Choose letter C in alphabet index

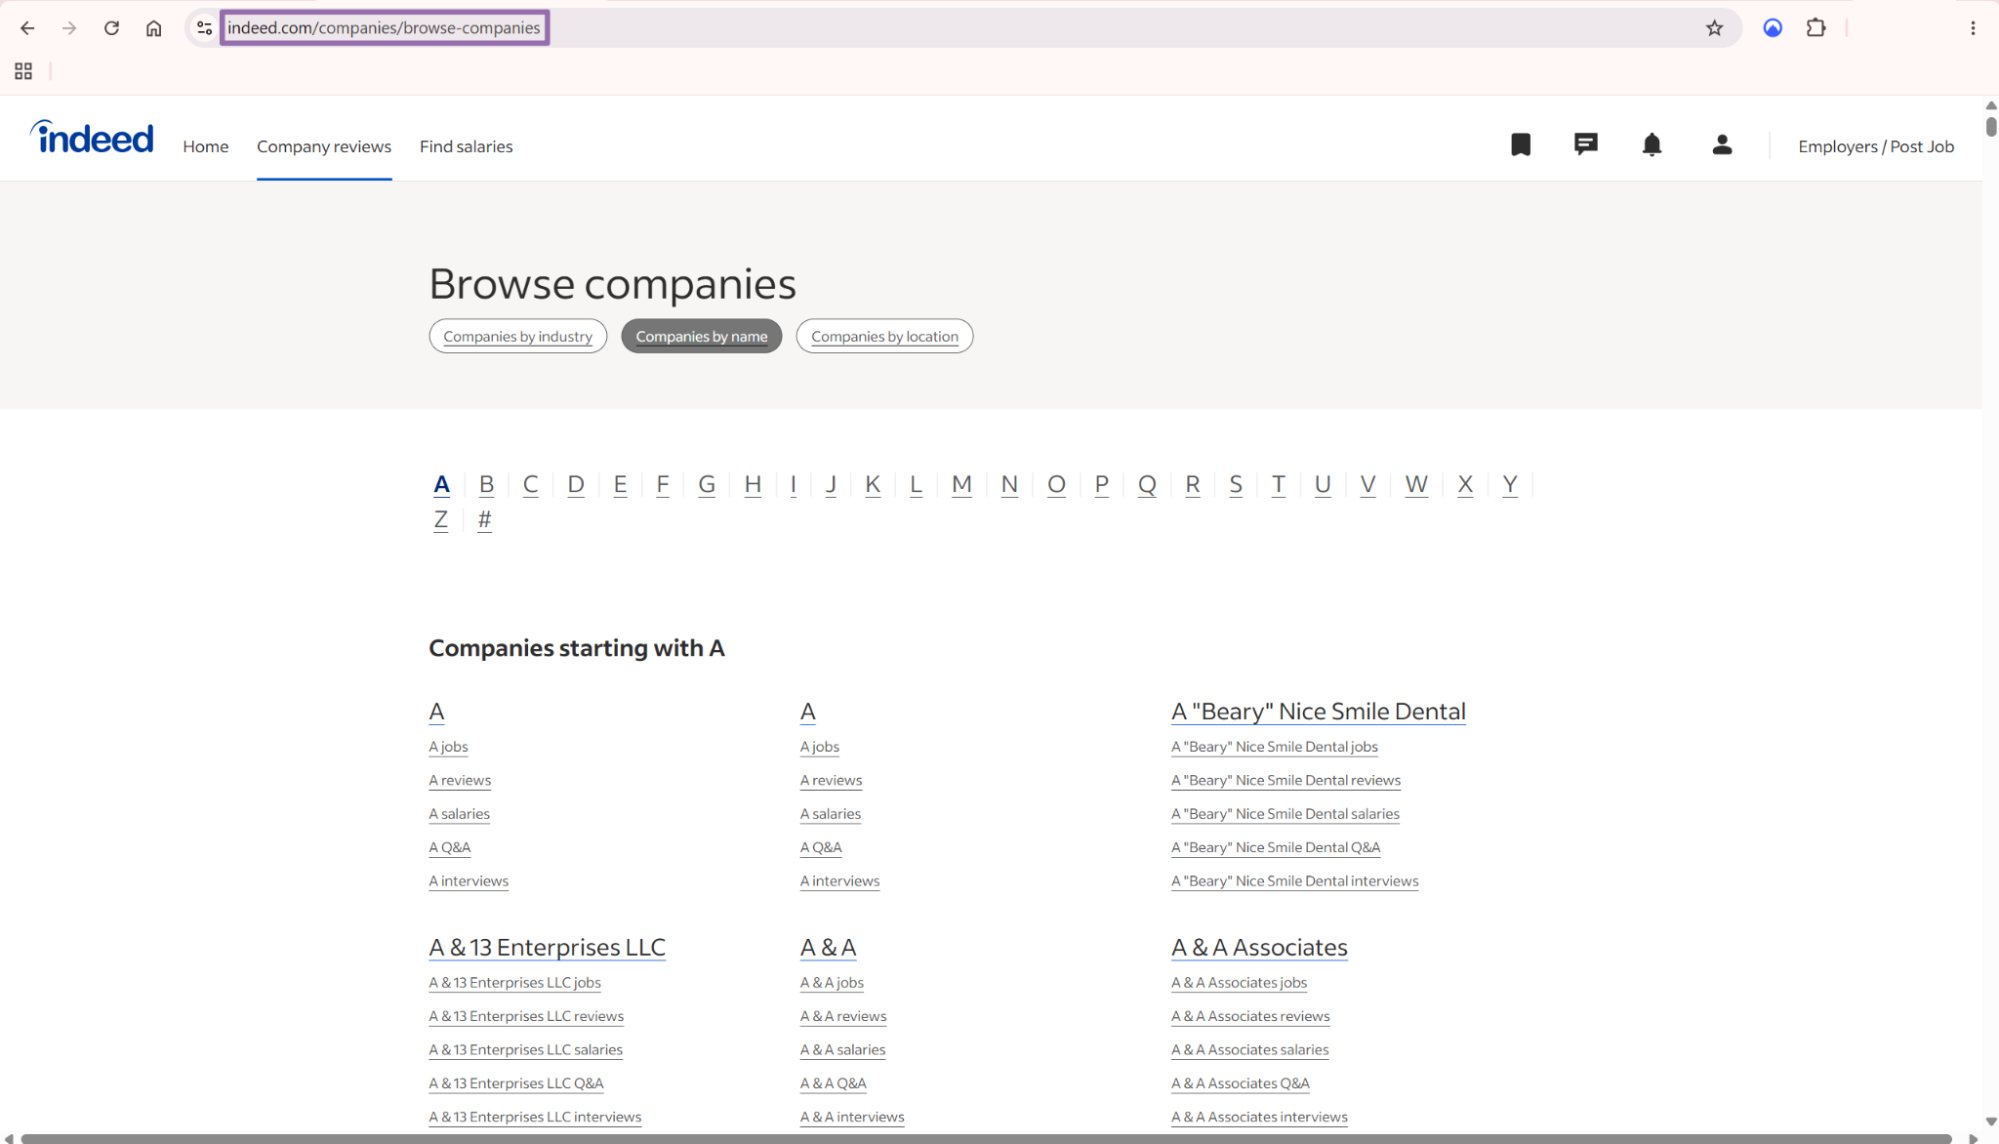pos(530,484)
